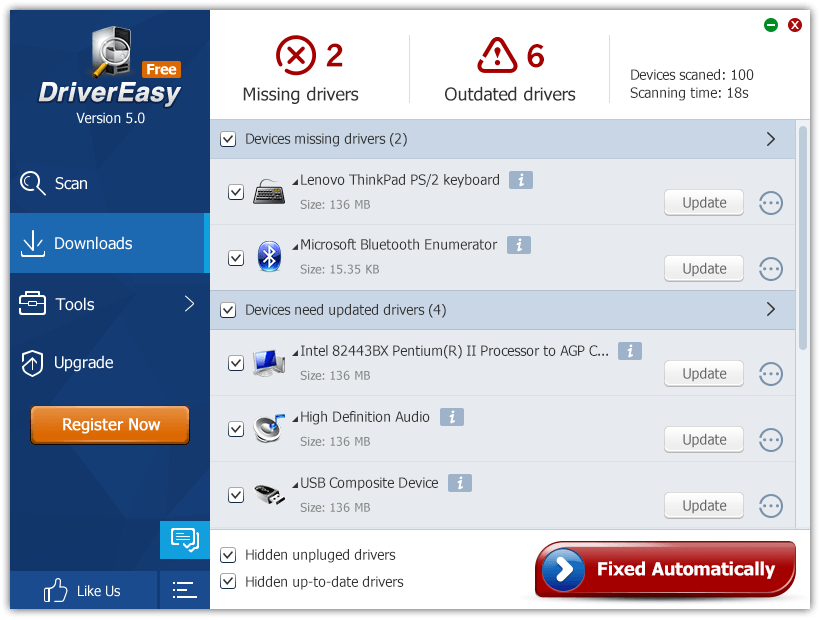Click the info icon beside High Definition Audio
Screen dimensions: 820x620
[451, 417]
